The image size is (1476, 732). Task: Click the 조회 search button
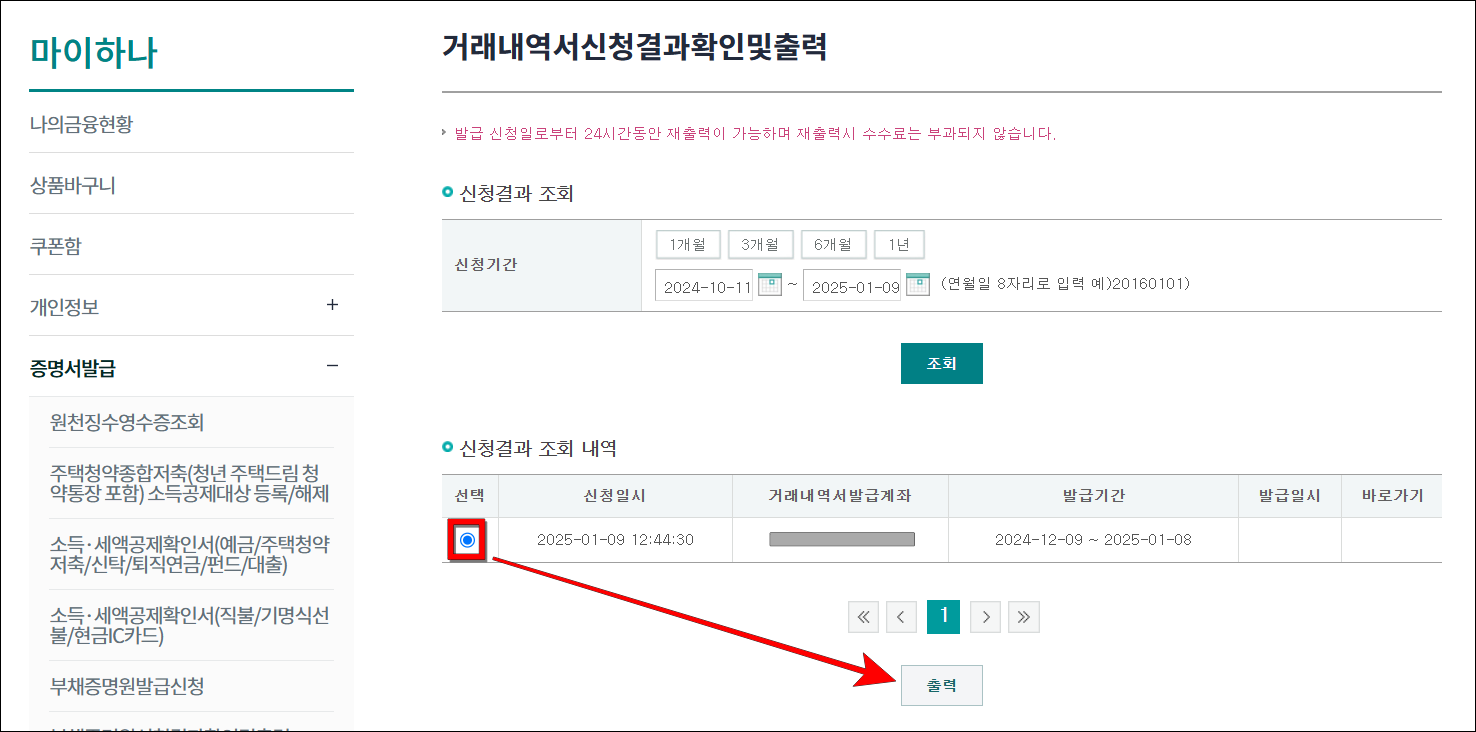(x=941, y=363)
